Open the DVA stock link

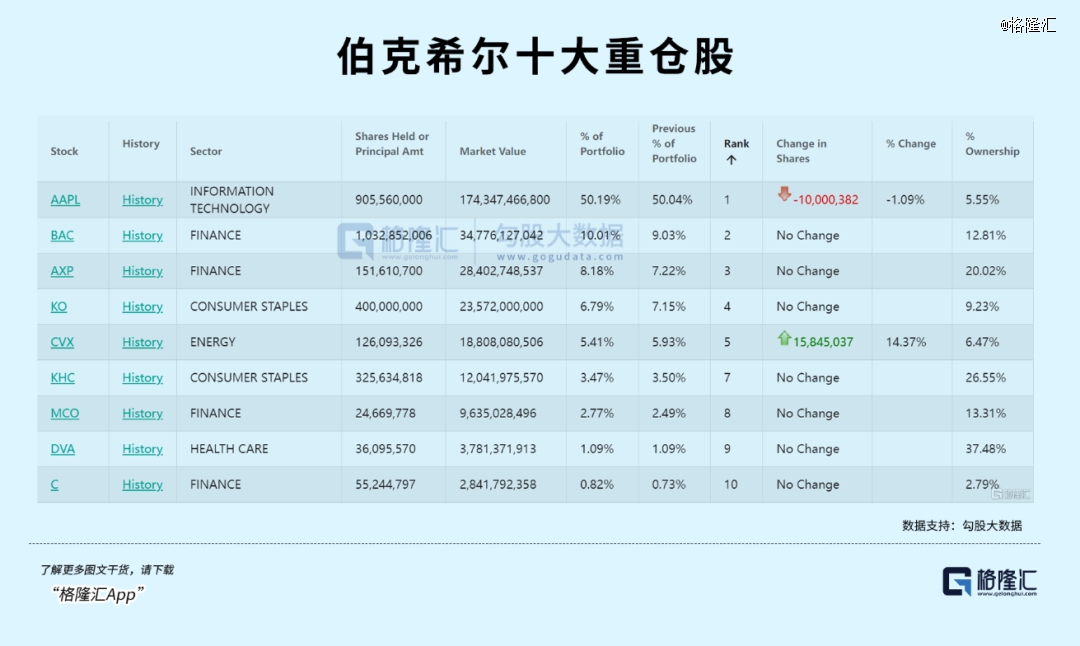63,449
